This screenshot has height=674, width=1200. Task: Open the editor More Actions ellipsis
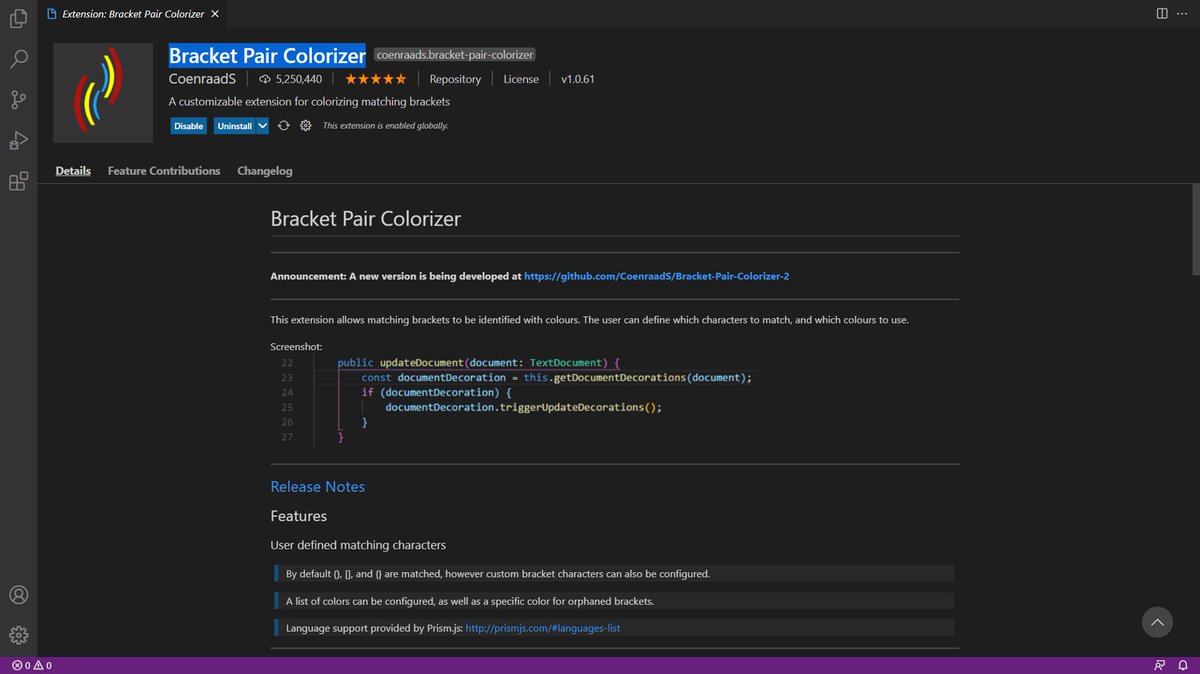click(x=1183, y=13)
